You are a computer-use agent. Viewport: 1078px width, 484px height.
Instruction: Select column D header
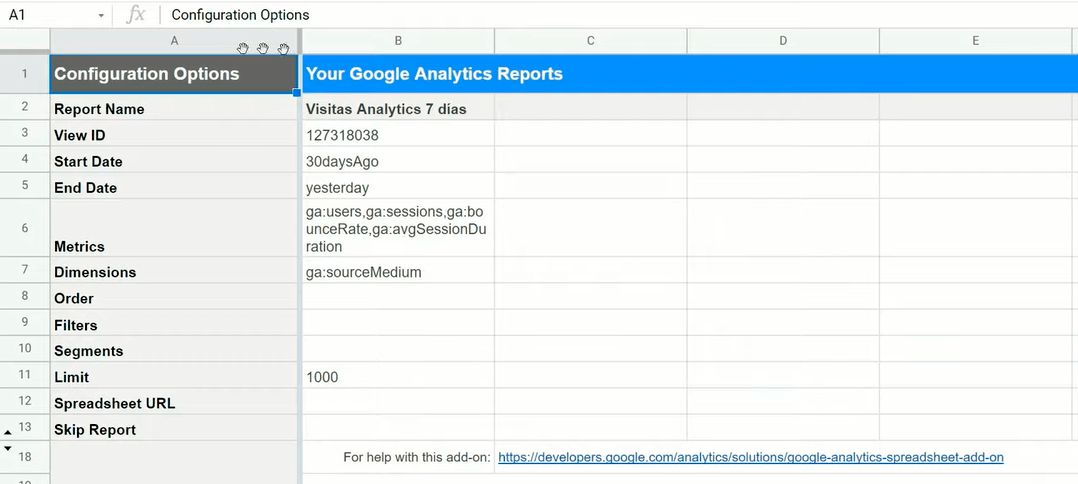783,41
